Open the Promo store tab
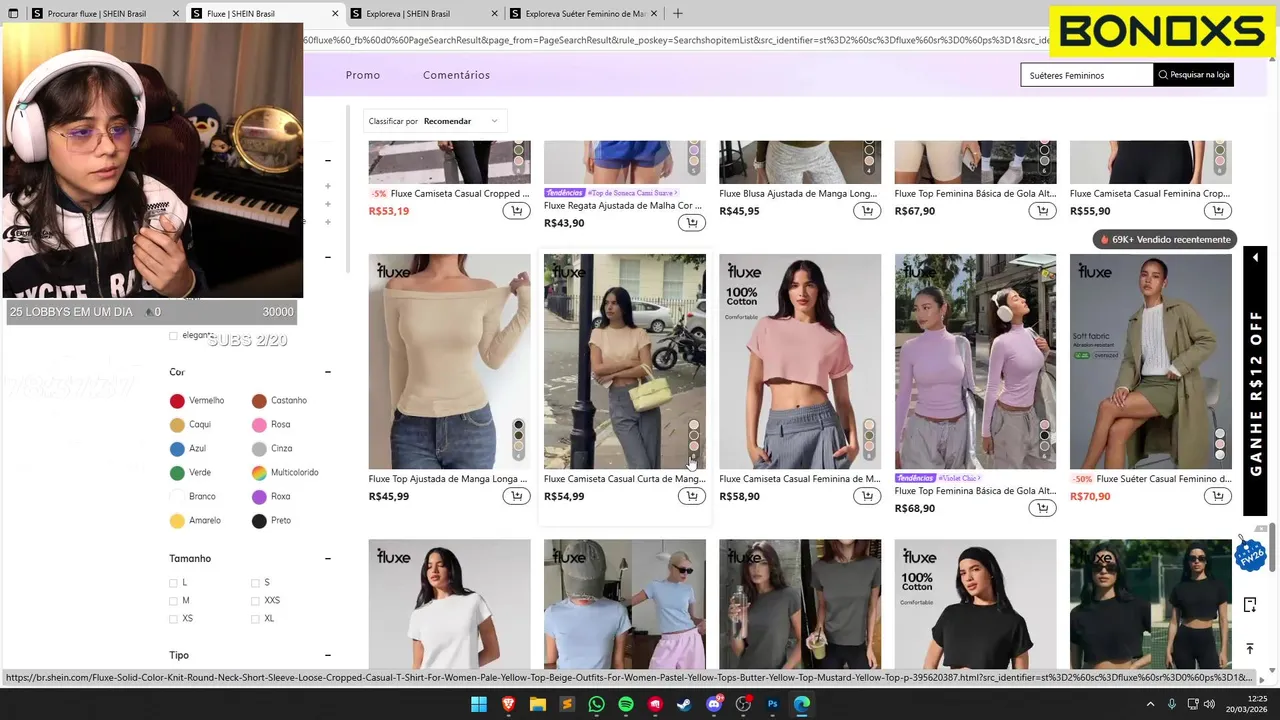 click(363, 75)
